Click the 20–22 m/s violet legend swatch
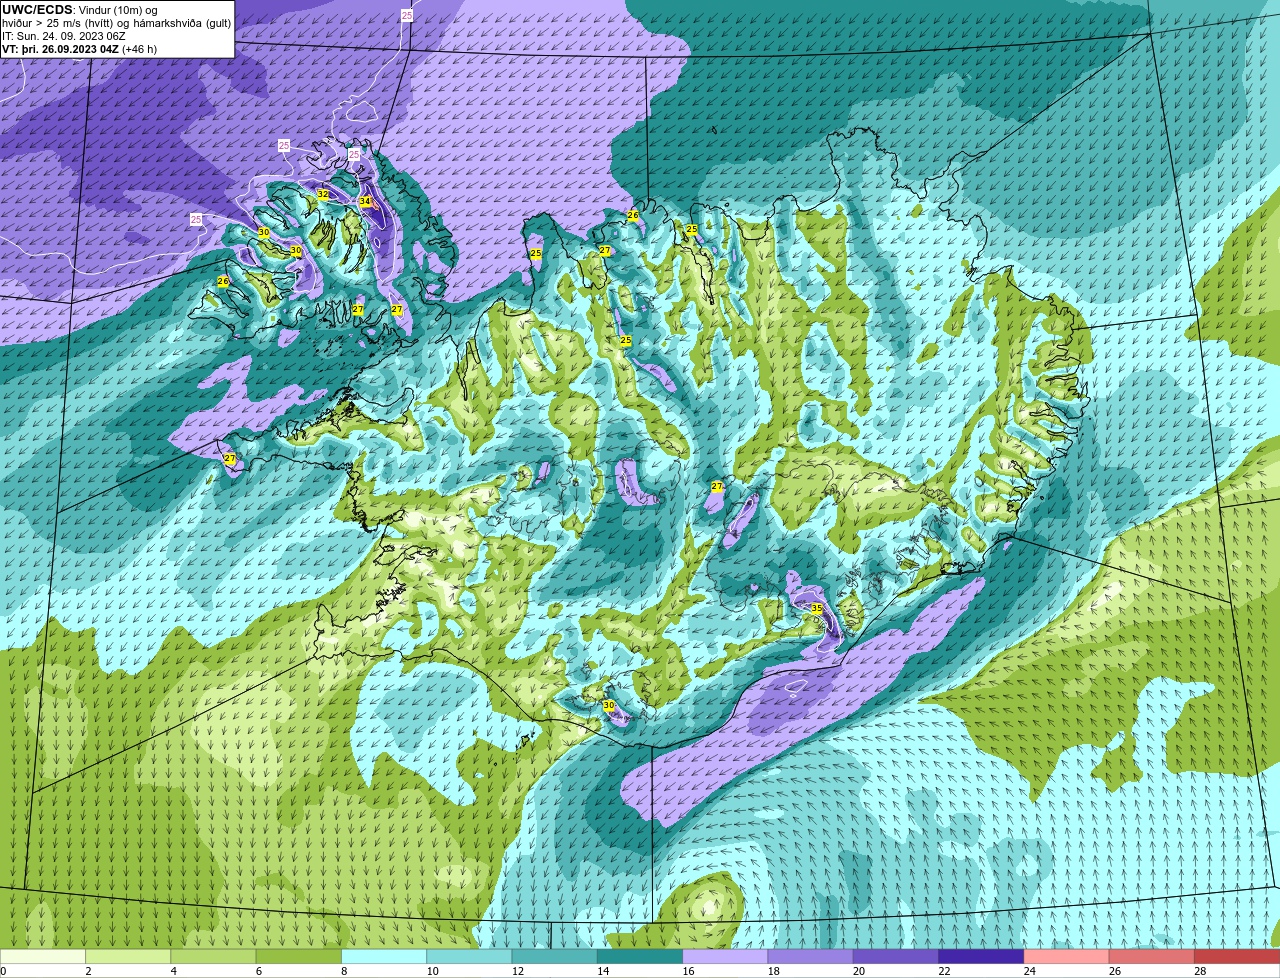The height and width of the screenshot is (978, 1280). point(896,956)
